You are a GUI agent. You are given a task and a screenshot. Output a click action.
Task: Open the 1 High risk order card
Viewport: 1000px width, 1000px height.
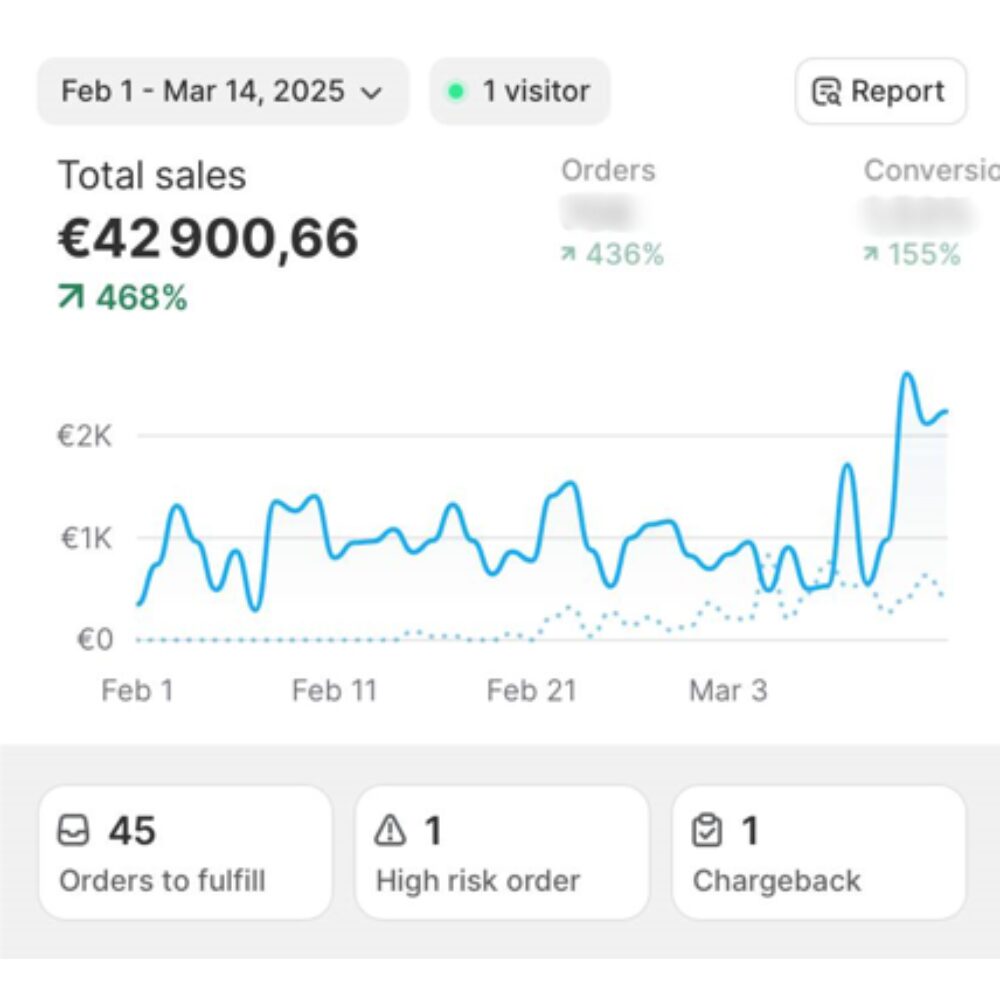[x=502, y=853]
